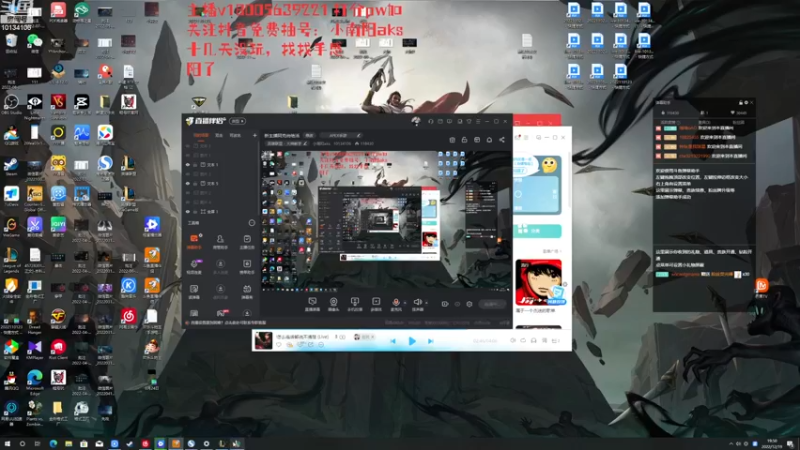
Task: Open Steam desktop shortcut
Action: 11,167
